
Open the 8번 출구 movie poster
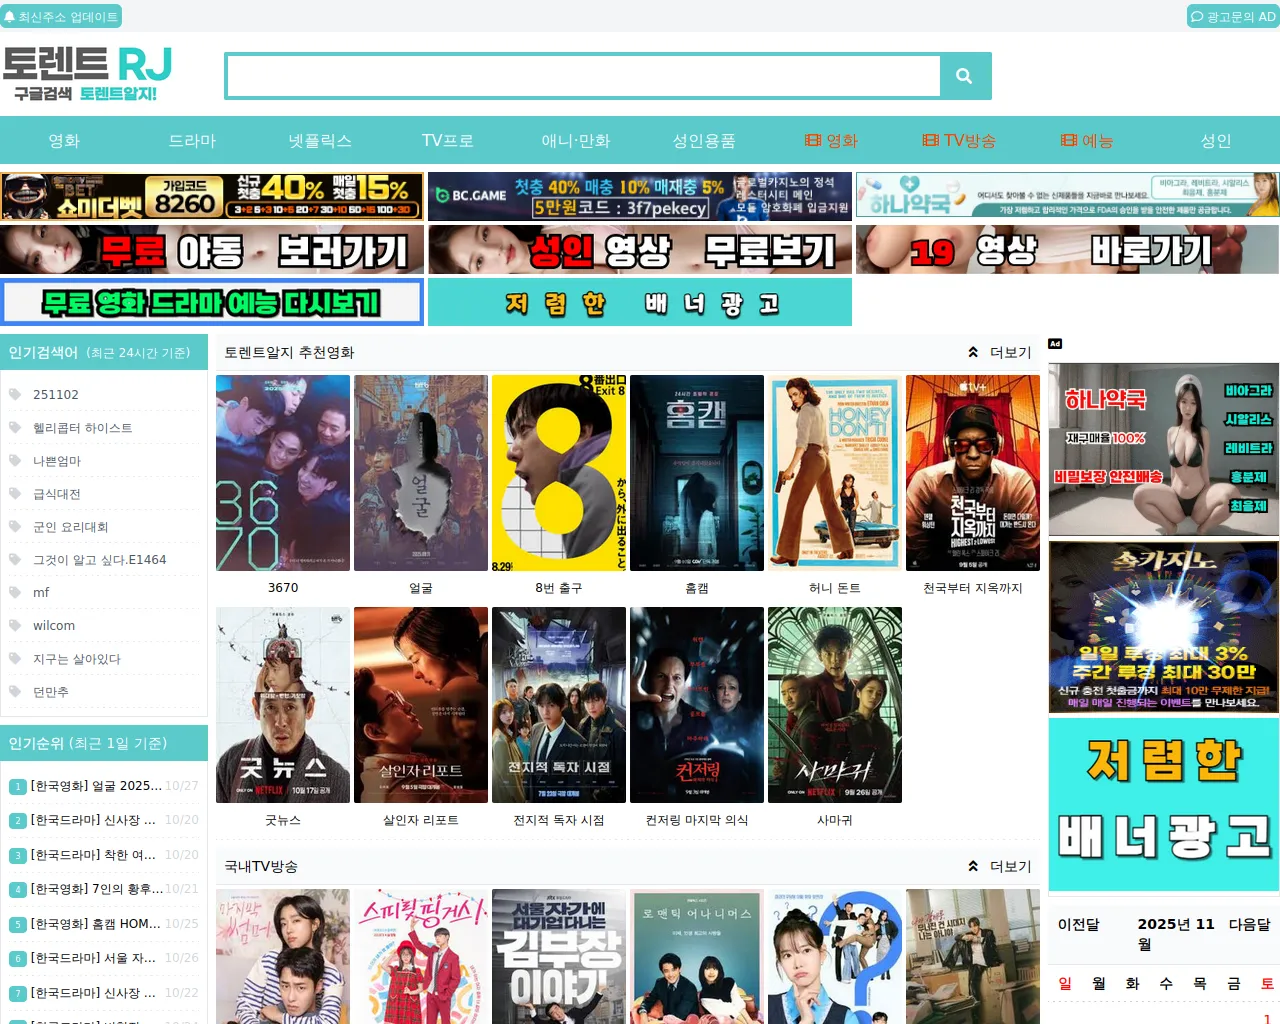coord(559,473)
